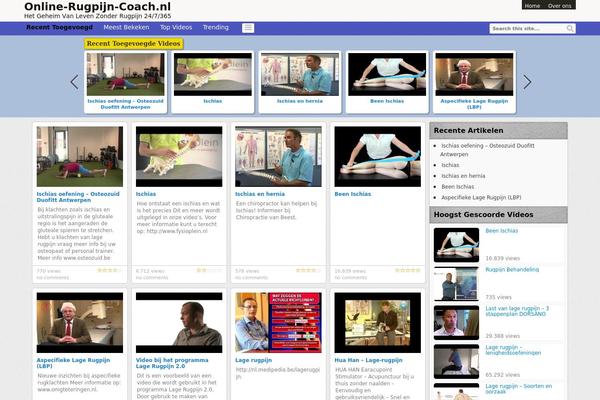Viewport: 600px width, 400px height.
Task: Open sidebar link Lage rugpijn – Soorten en oorzaak
Action: (x=518, y=389)
